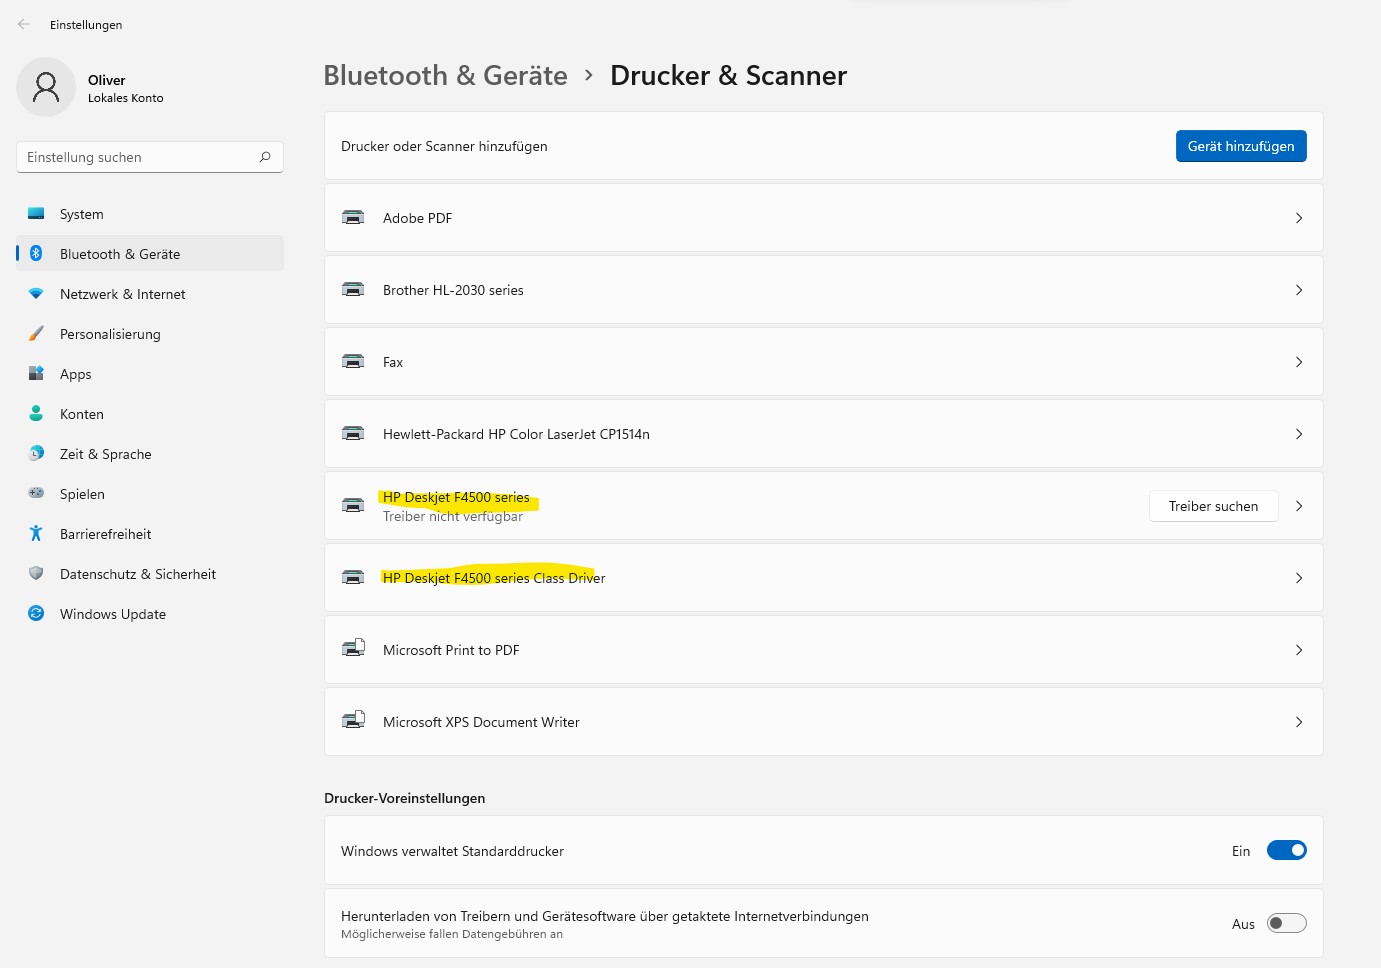Click the Einstellung suchen search field
Screen dimensions: 1381x968
150,157
